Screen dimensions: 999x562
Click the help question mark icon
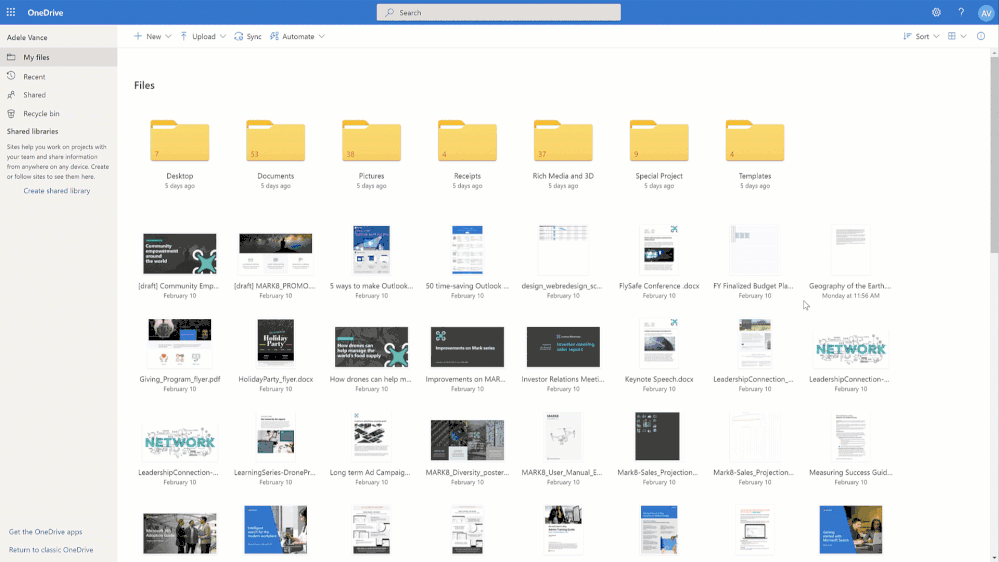click(961, 12)
